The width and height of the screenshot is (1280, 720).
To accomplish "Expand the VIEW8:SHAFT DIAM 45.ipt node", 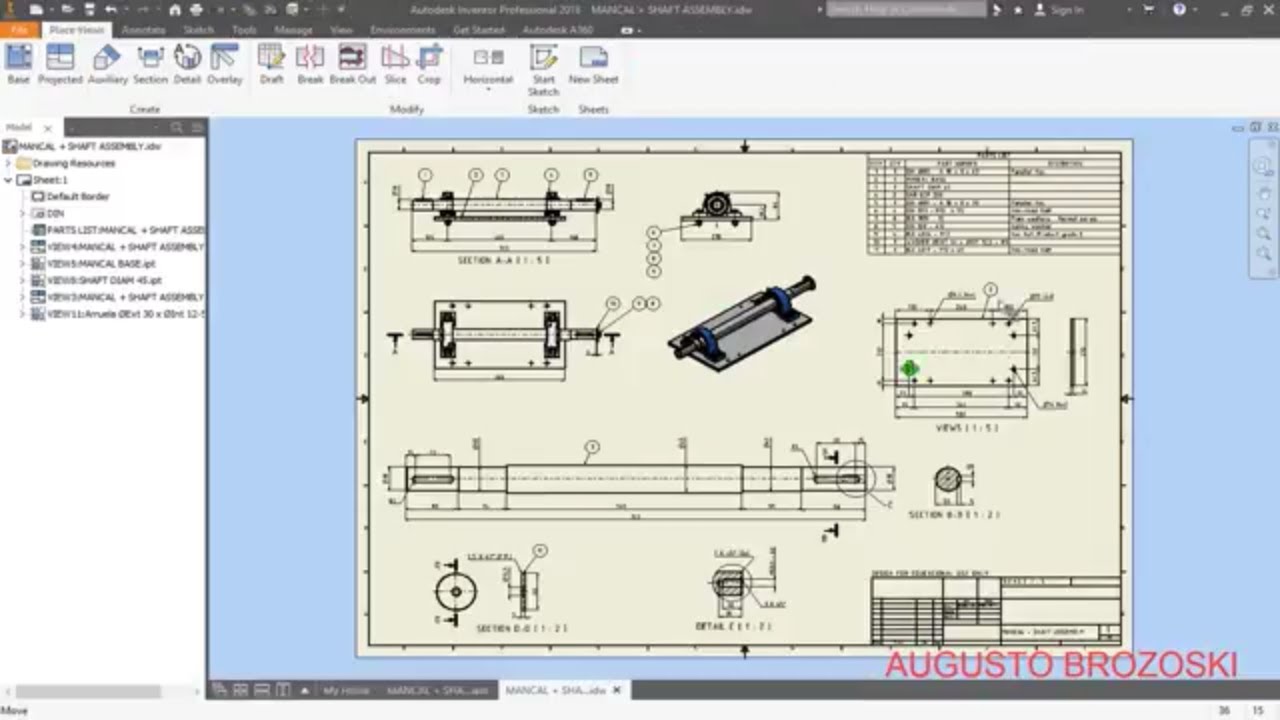I will coord(23,281).
